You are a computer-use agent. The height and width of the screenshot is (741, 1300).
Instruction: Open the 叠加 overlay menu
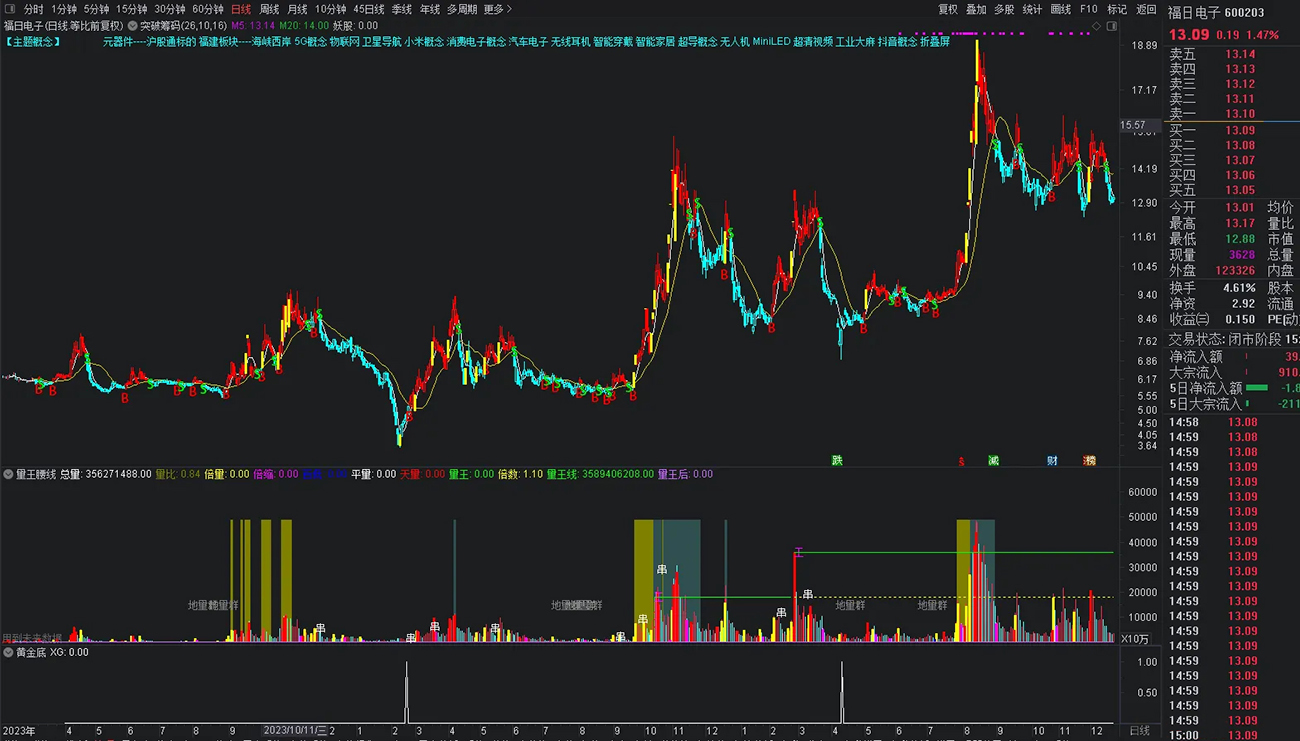pos(976,9)
